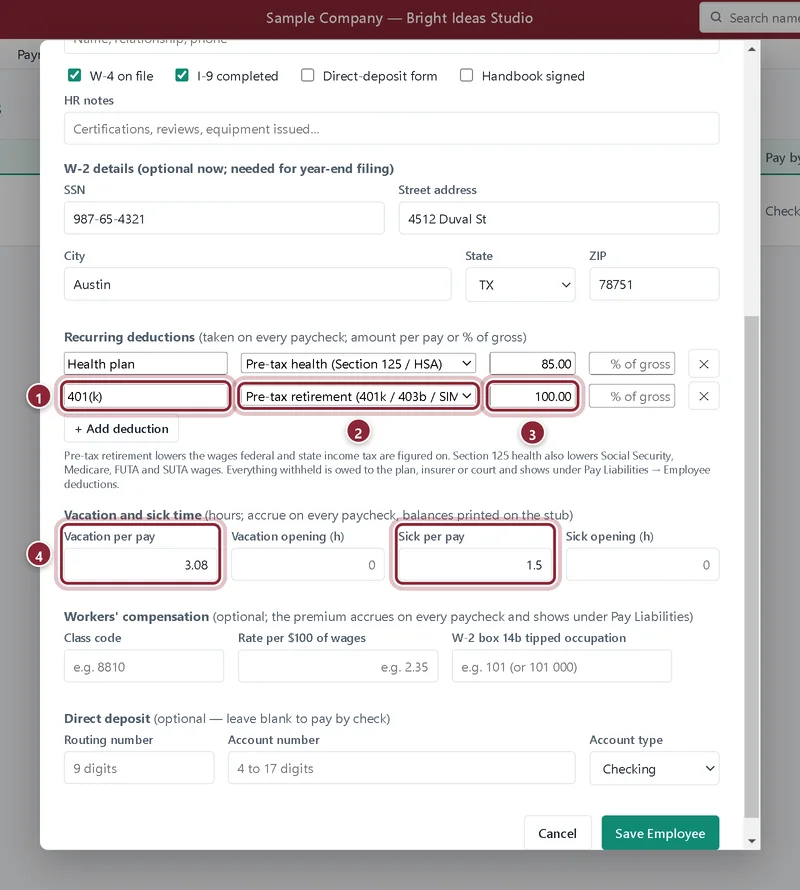The width and height of the screenshot is (800, 890).
Task: Click the W-2 details heading
Action: tap(229, 169)
